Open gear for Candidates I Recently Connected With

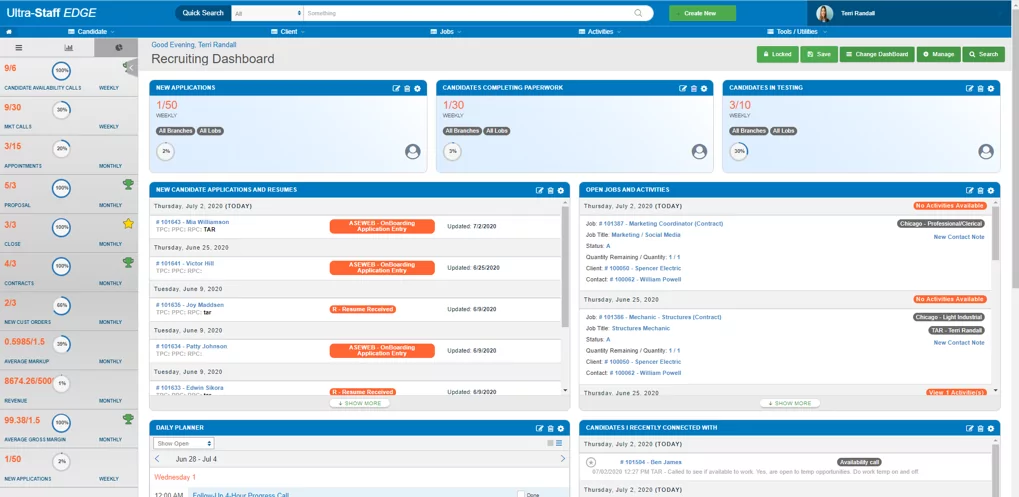click(991, 428)
